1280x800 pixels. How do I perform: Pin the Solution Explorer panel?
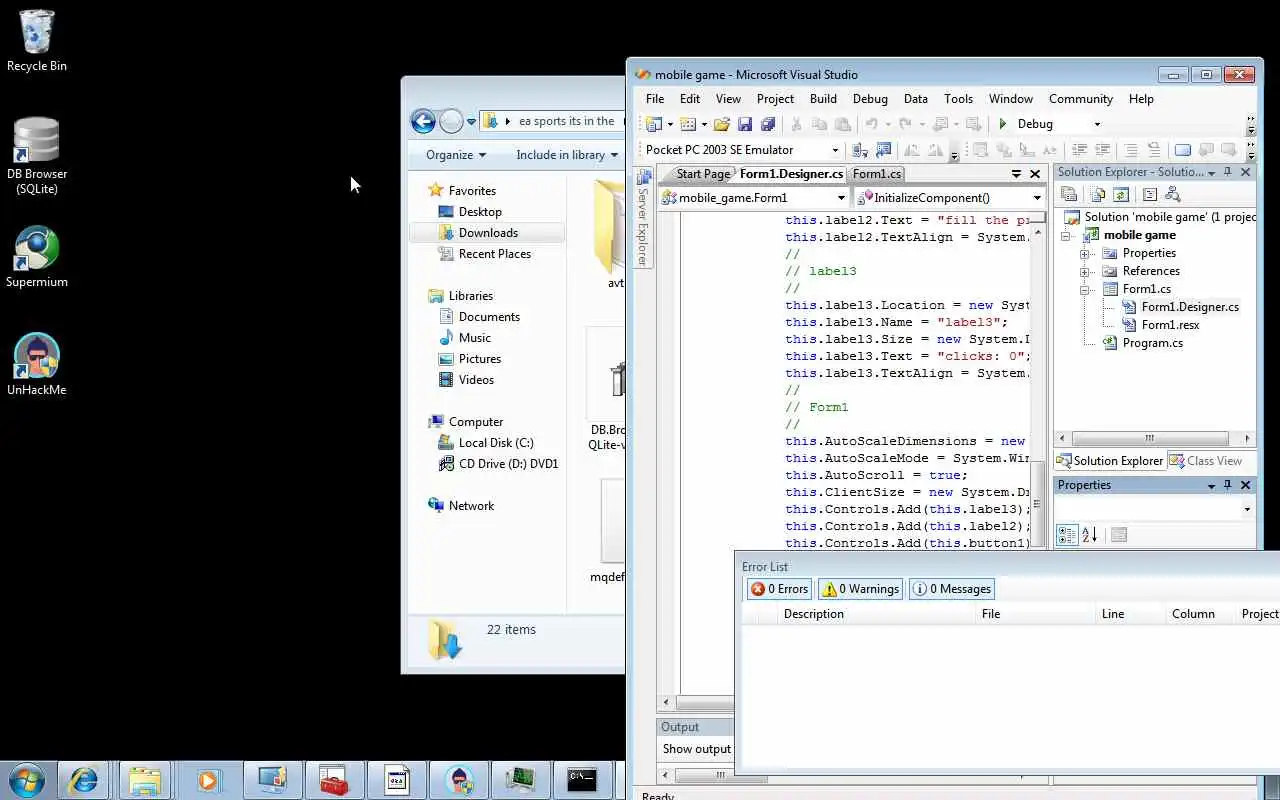click(x=1228, y=172)
